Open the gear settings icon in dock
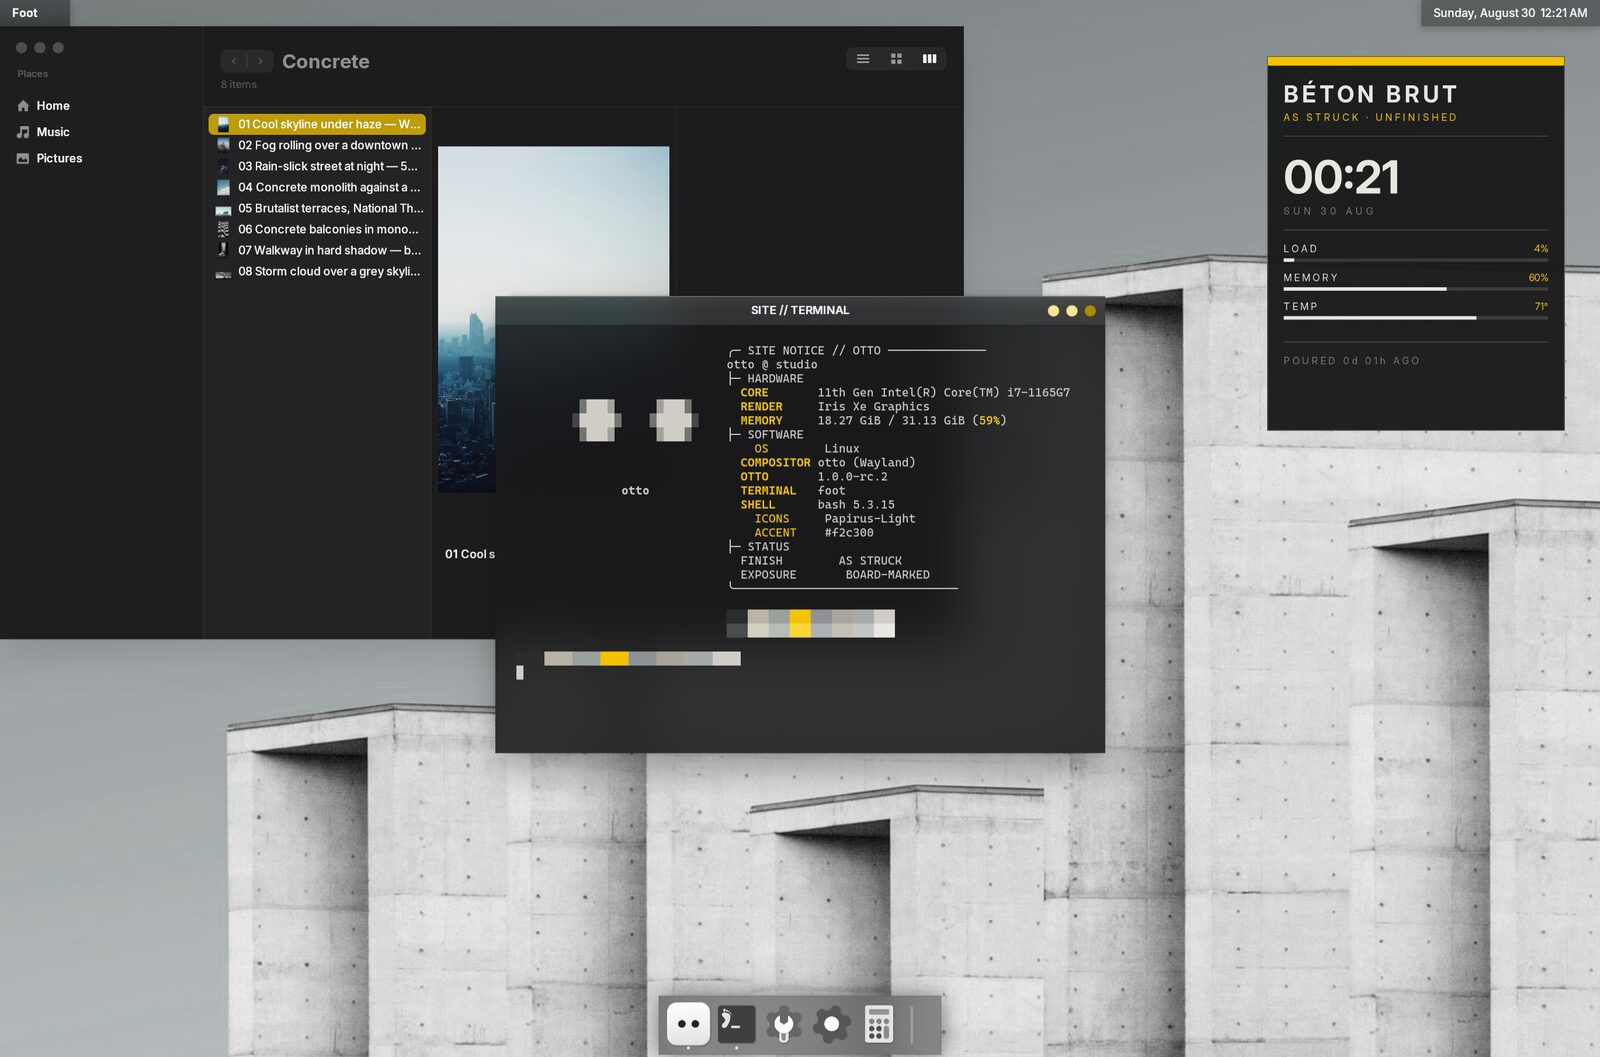Viewport: 1600px width, 1057px height. coord(831,1024)
